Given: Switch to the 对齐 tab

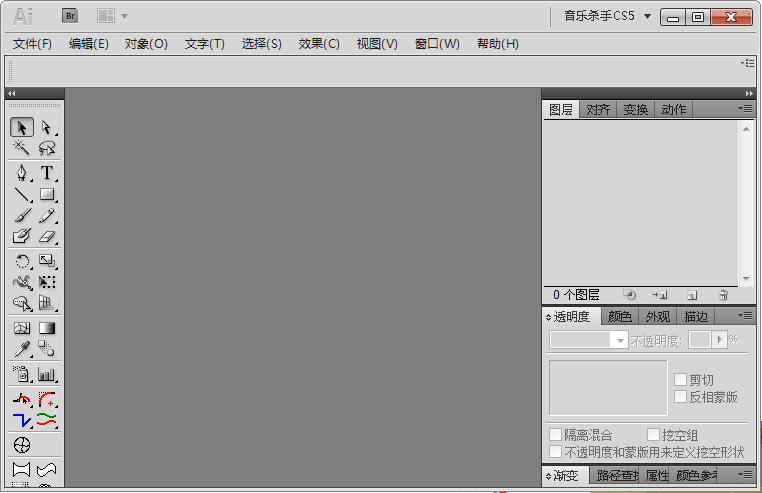Looking at the screenshot, I should [598, 110].
